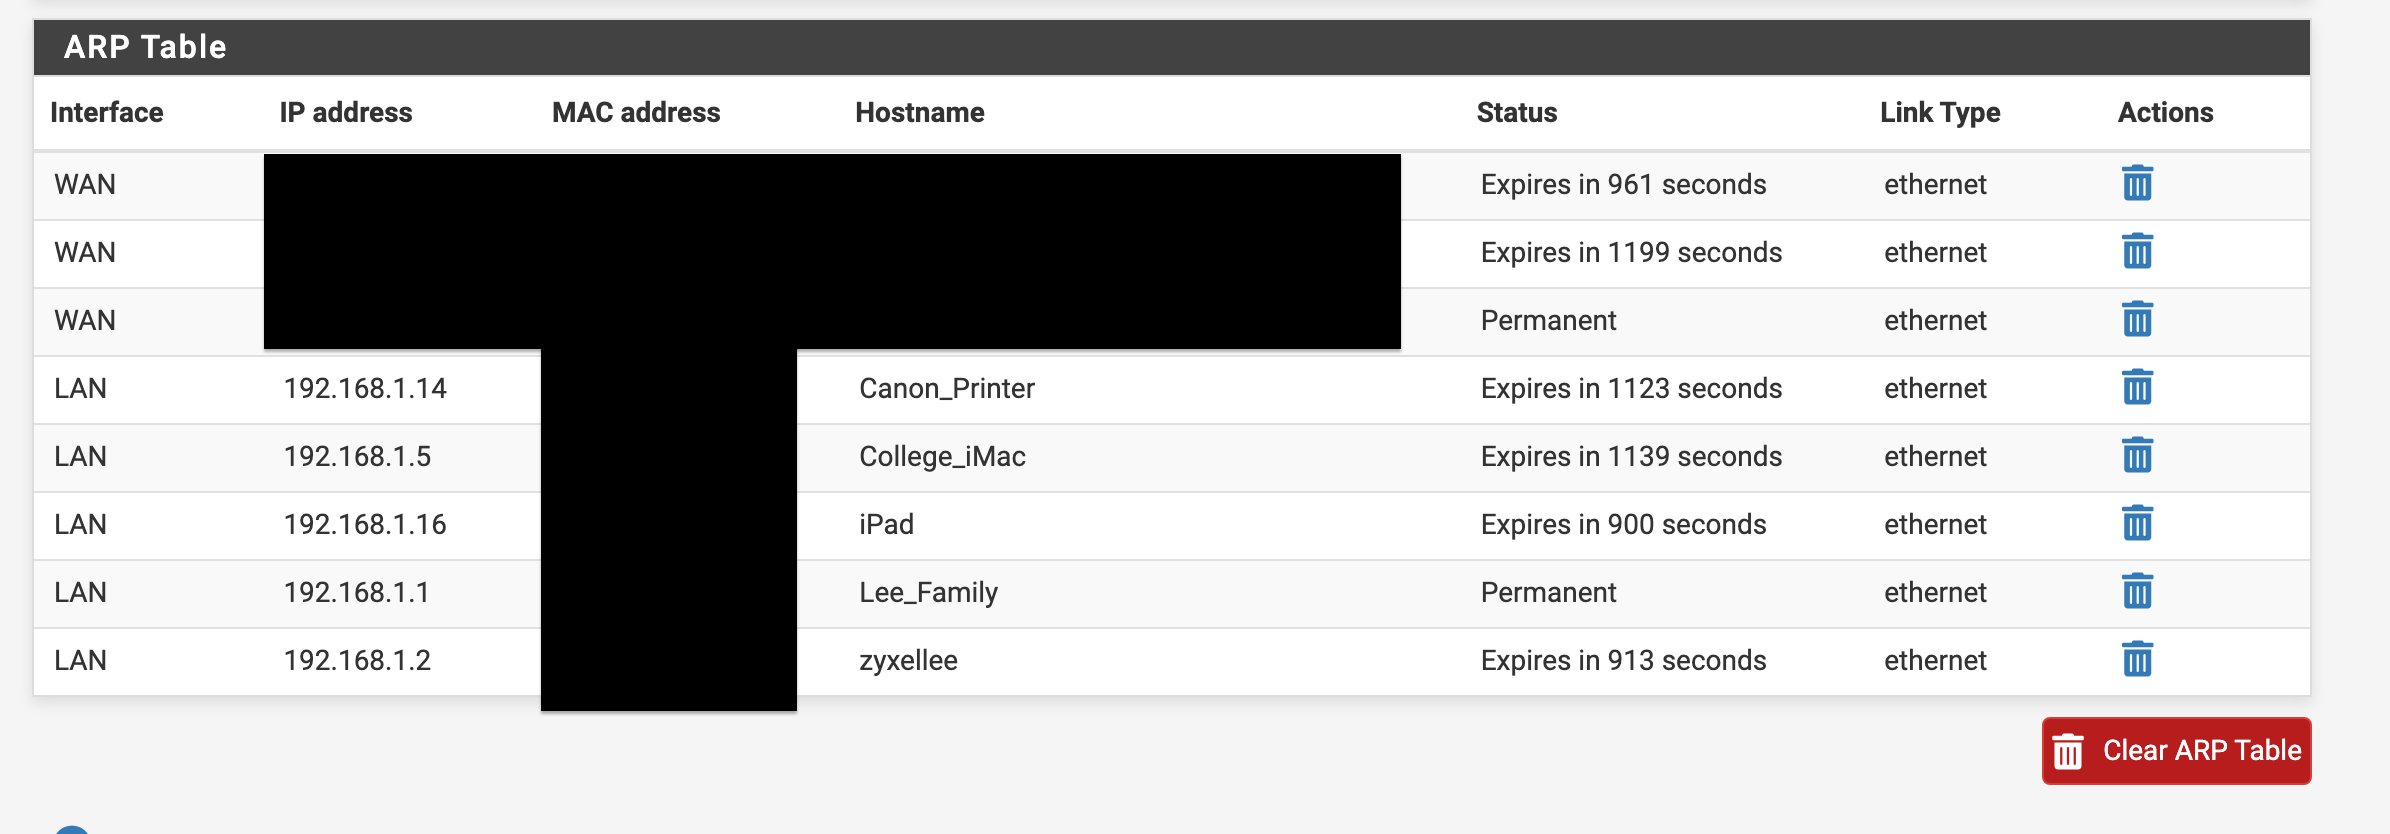Click the zyxellee hostname cell
Screen dimensions: 2390x834
point(909,660)
